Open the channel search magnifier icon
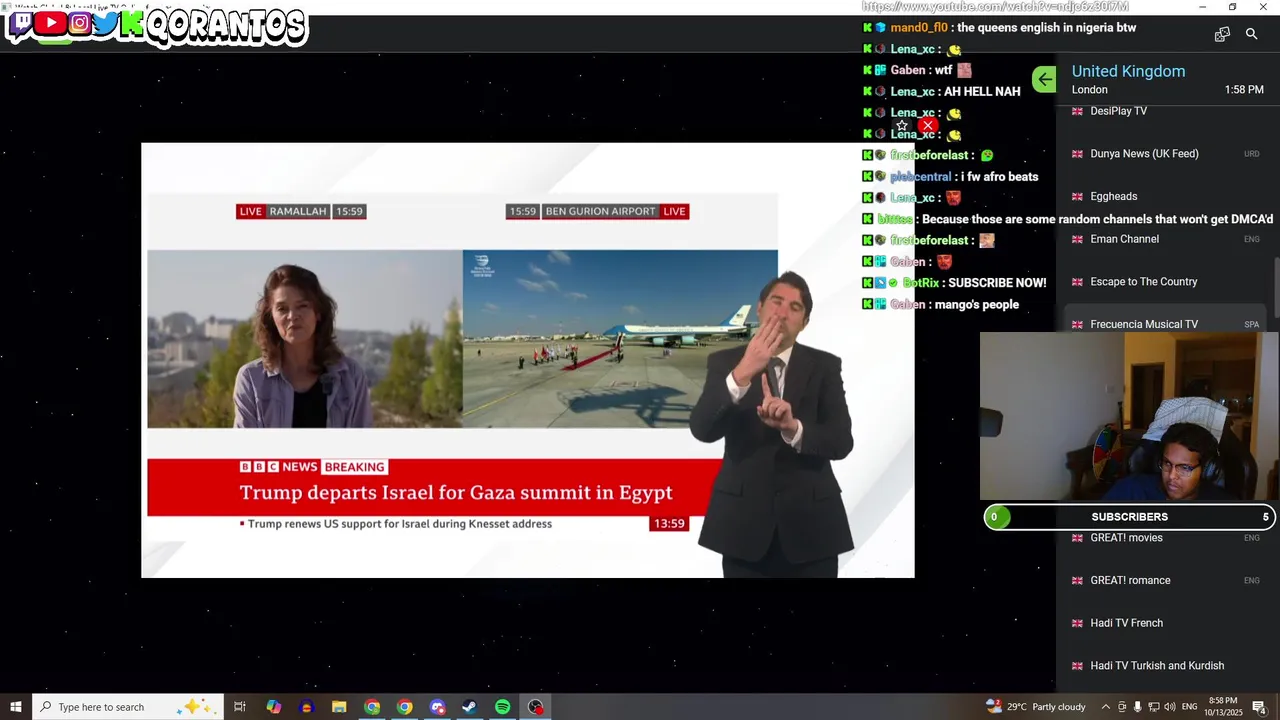 (x=1251, y=34)
